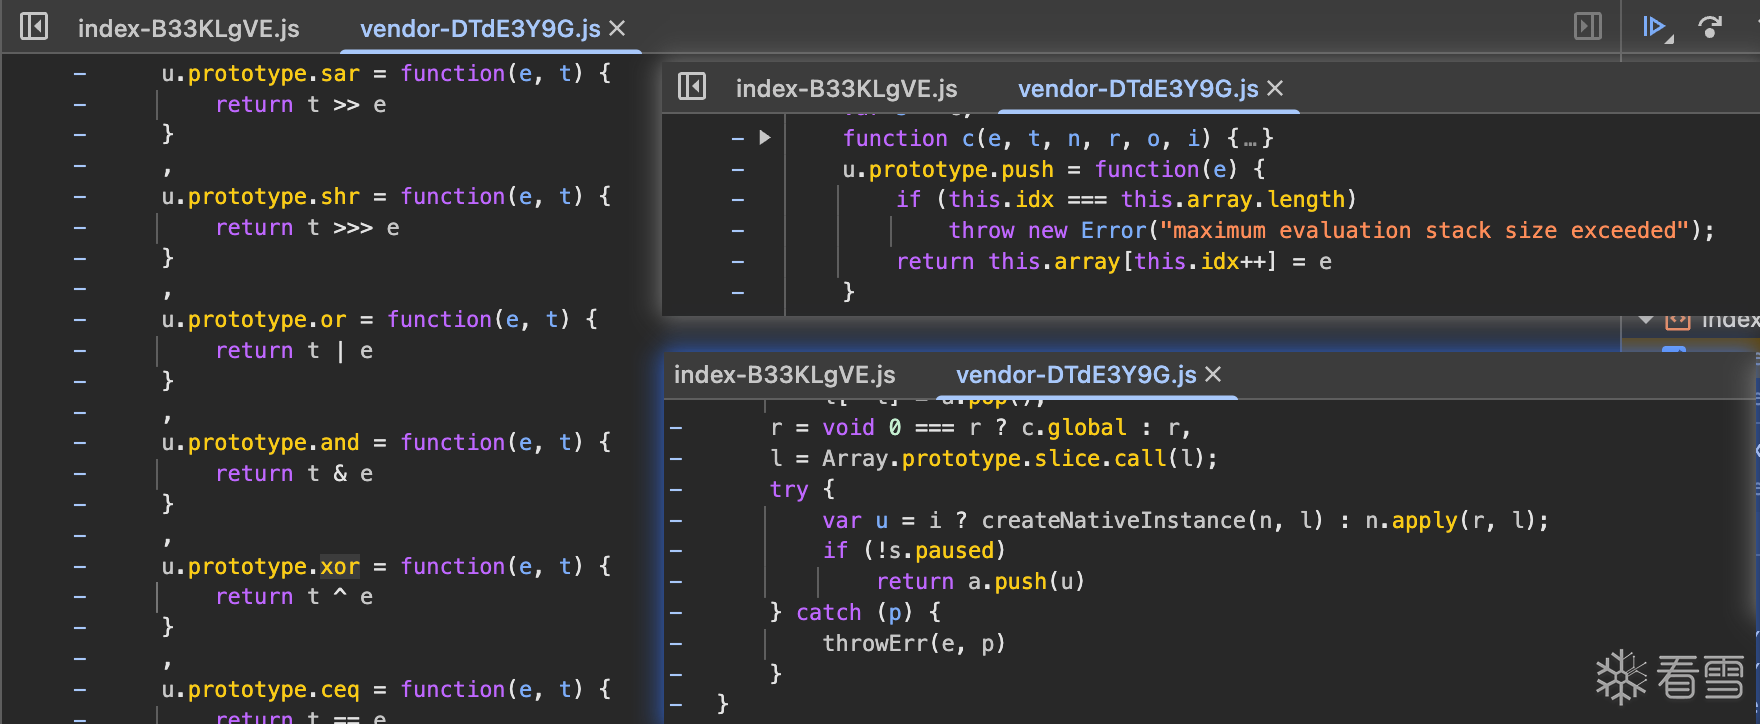The image size is (1760, 724).
Task: Switch to index-B33KLgVE.js in lower-right panel
Action: pyautogui.click(x=785, y=375)
